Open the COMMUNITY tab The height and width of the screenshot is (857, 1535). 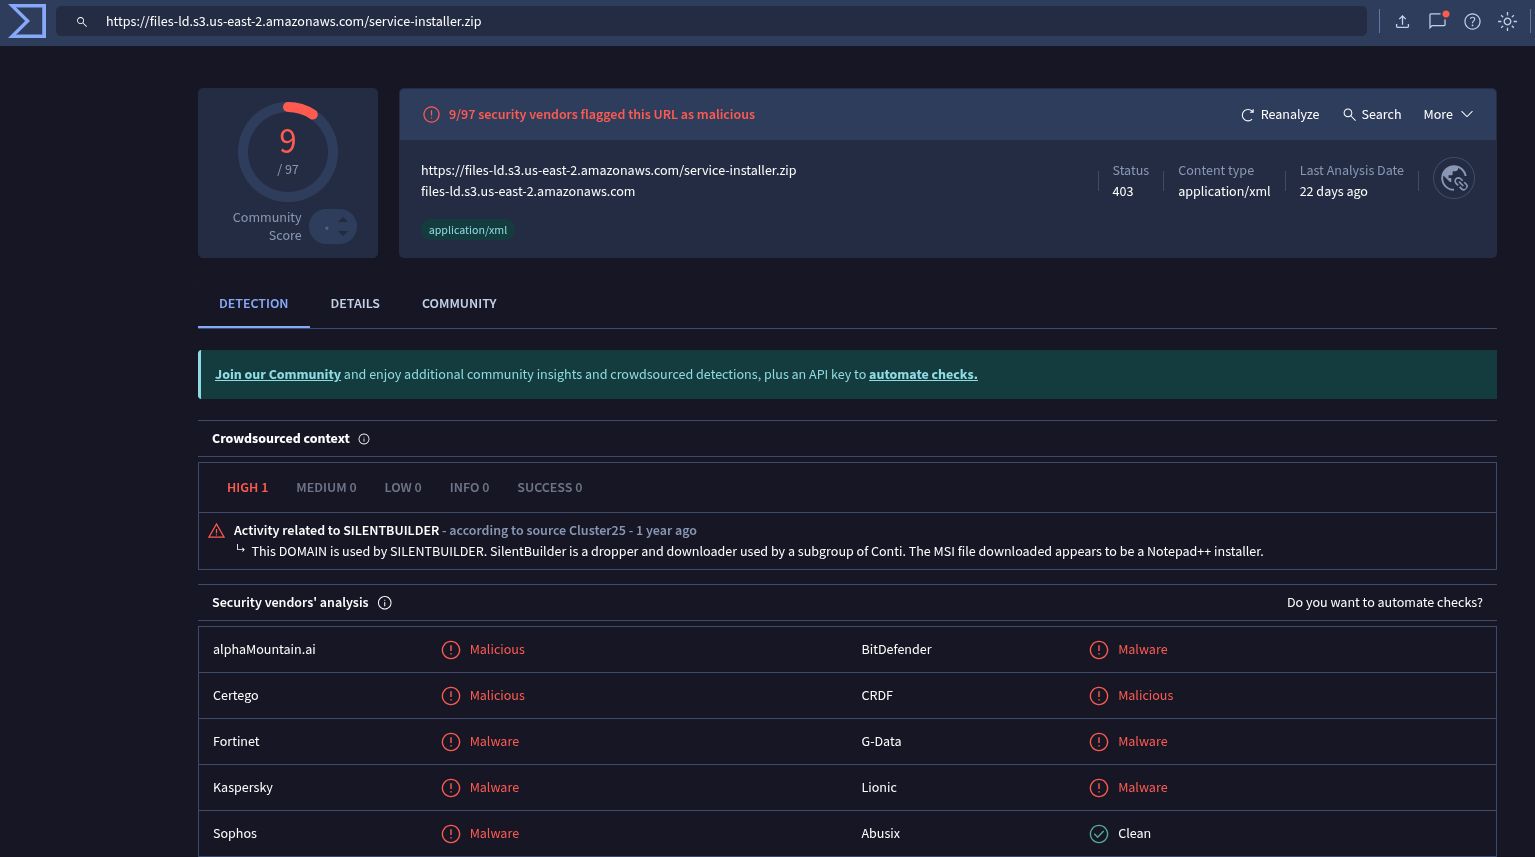coord(459,304)
